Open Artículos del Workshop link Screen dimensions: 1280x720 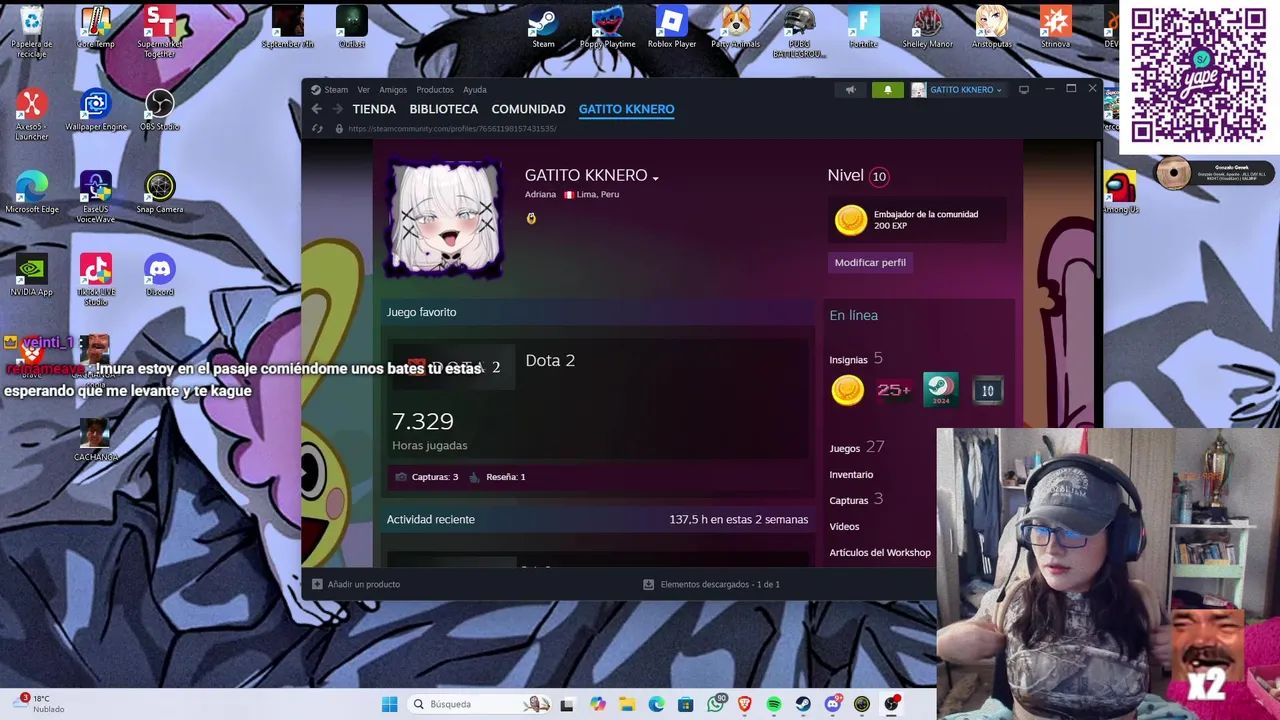pos(880,552)
